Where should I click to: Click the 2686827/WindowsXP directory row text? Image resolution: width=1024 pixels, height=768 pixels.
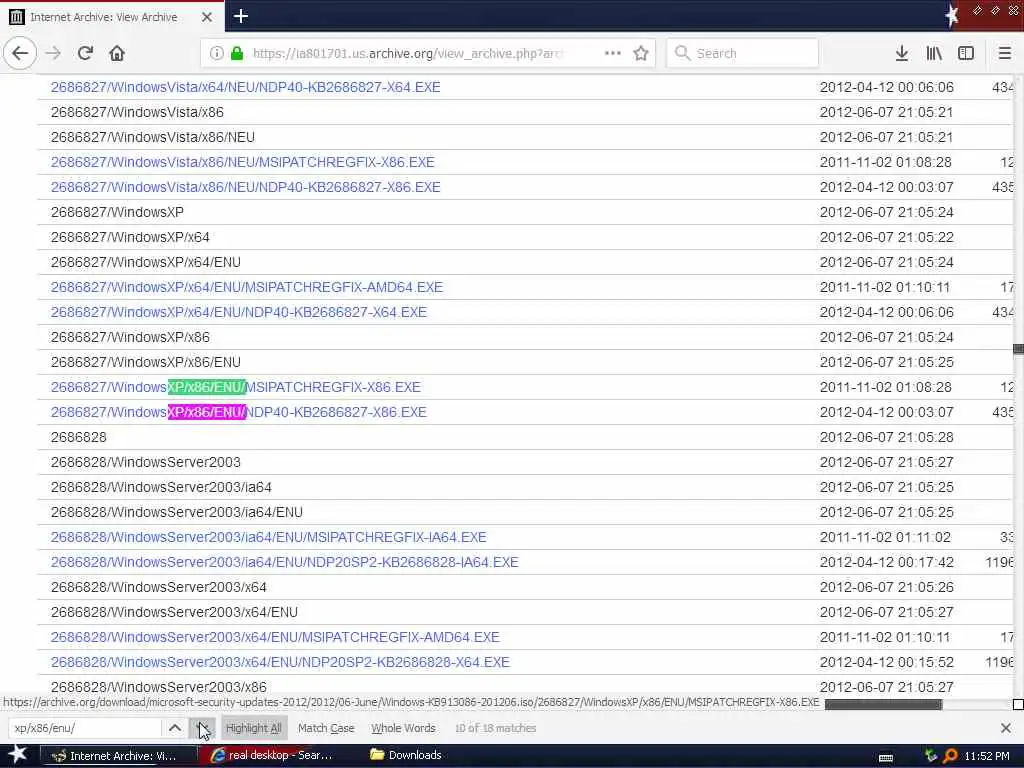pyautogui.click(x=118, y=212)
